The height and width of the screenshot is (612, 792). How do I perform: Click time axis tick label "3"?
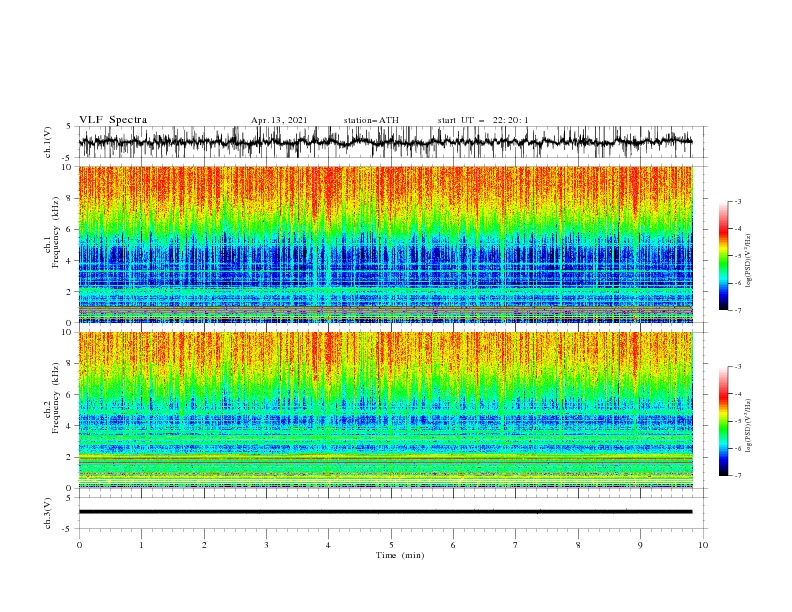coord(266,545)
